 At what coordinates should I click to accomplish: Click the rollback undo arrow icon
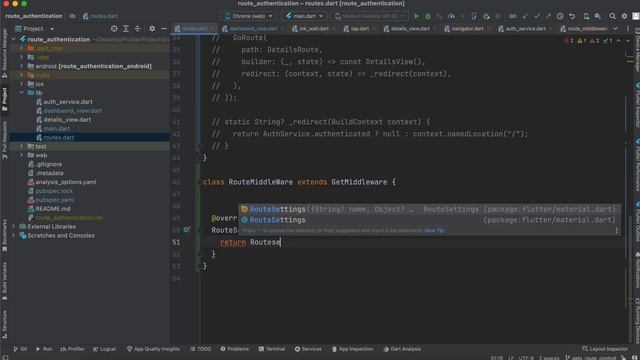pyautogui.click(x=572, y=16)
